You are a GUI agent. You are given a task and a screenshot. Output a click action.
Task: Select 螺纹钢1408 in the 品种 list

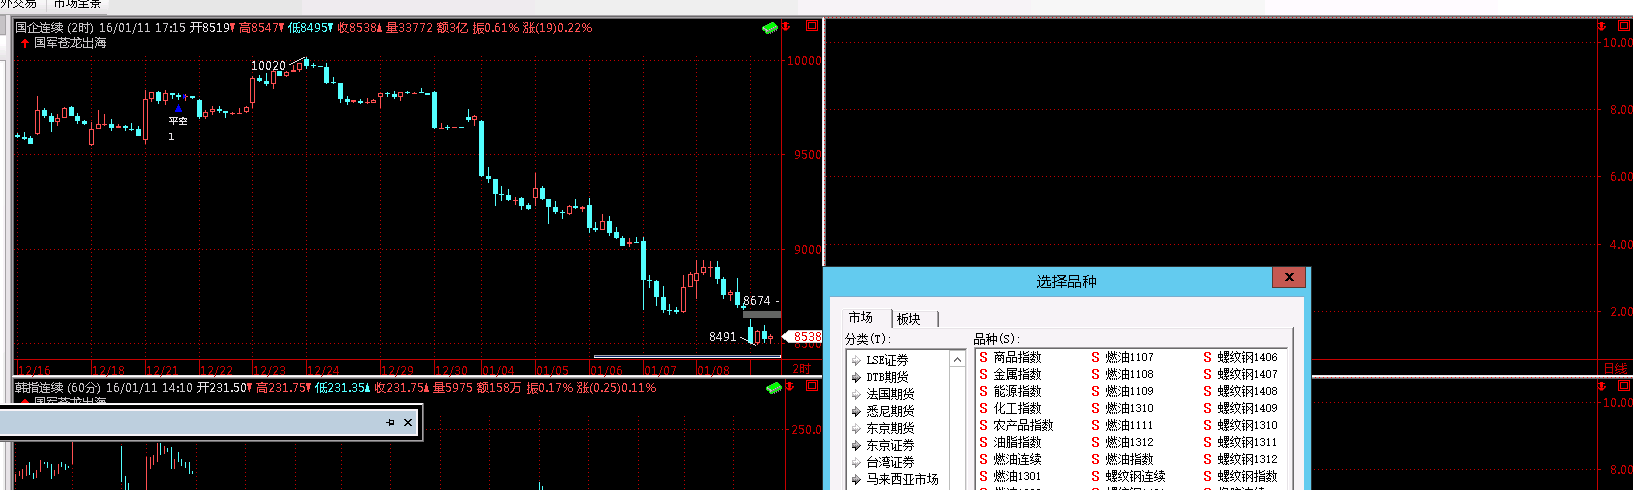(x=1247, y=391)
